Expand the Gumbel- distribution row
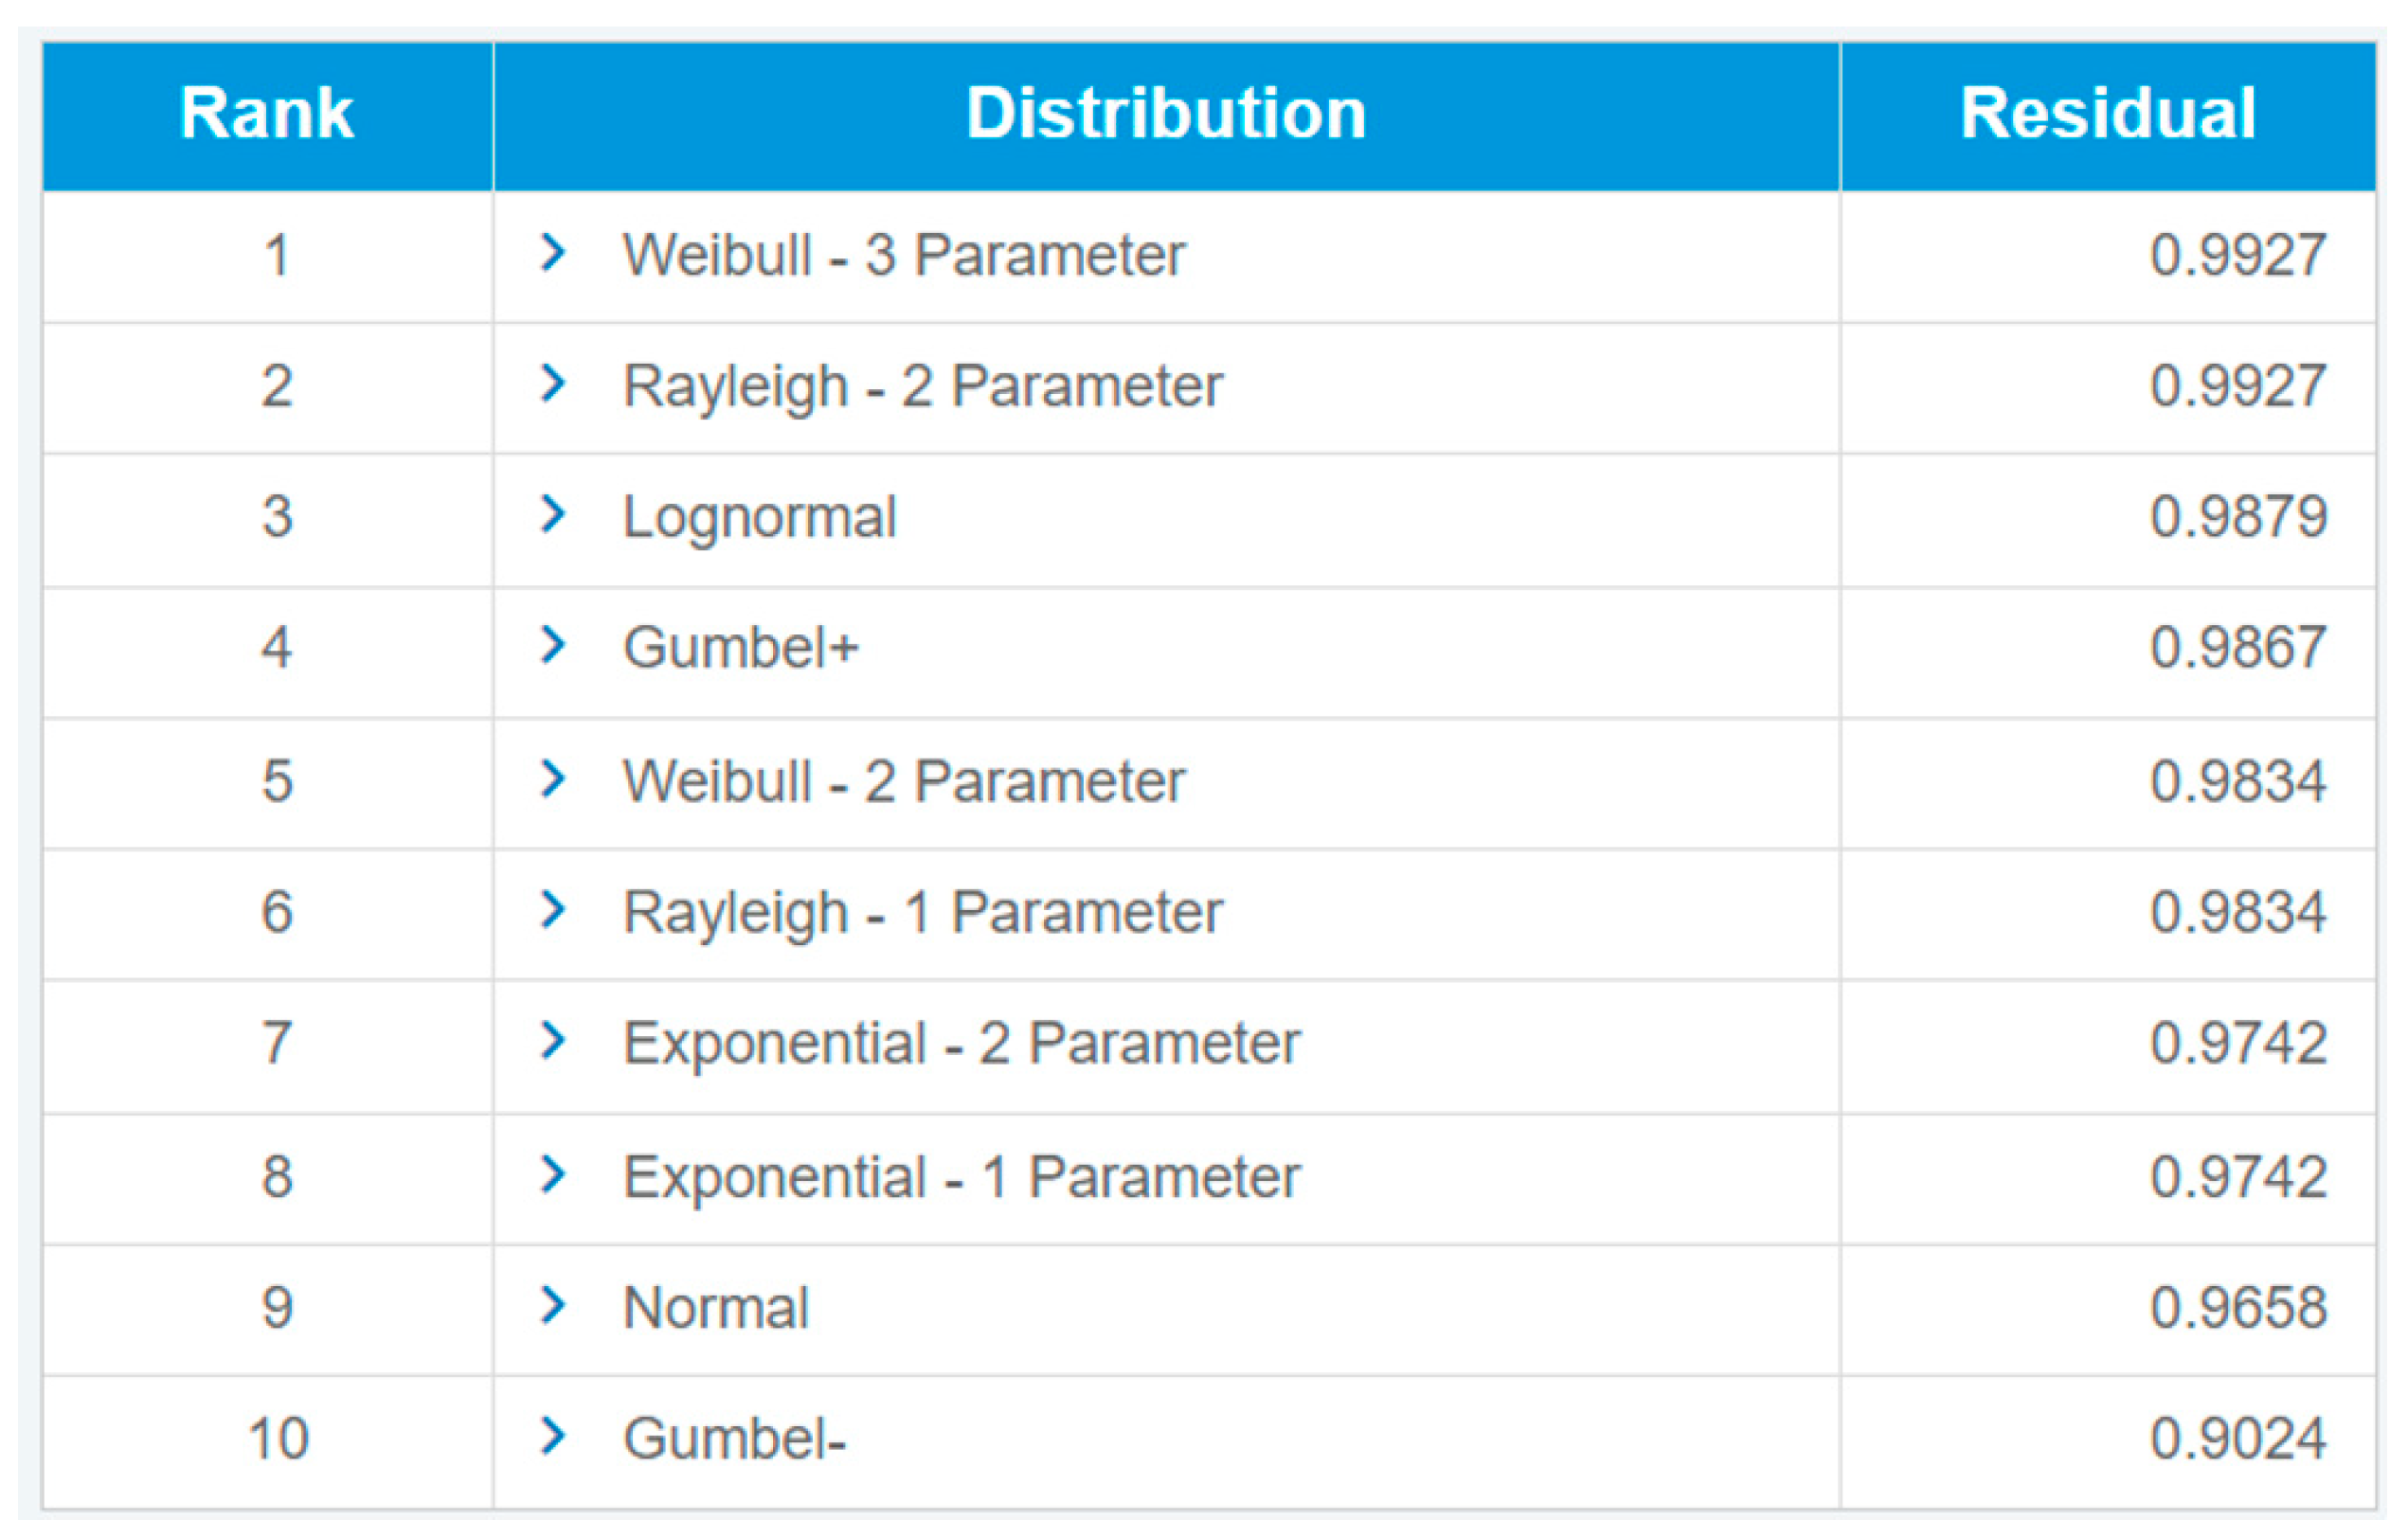 552,1437
